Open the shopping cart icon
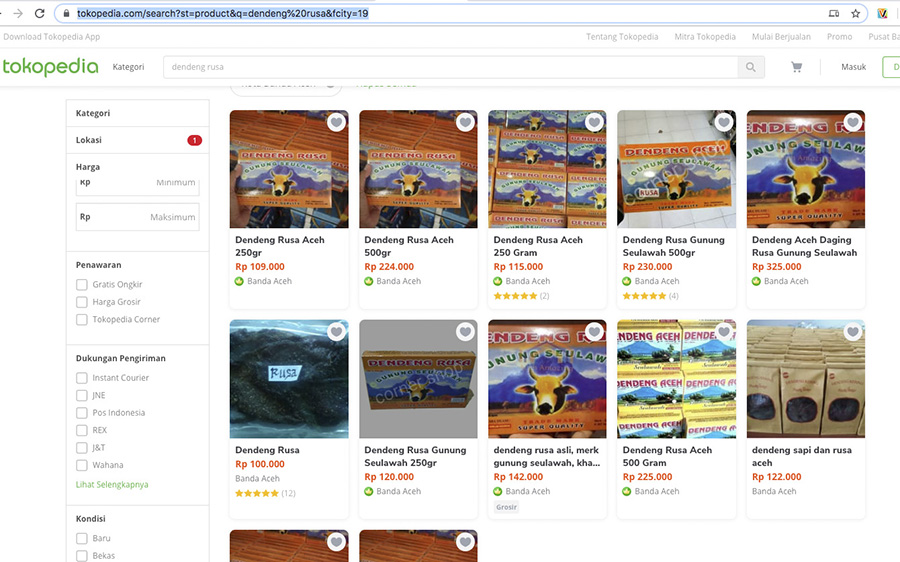Screen dimensions: 900x562 [796, 67]
